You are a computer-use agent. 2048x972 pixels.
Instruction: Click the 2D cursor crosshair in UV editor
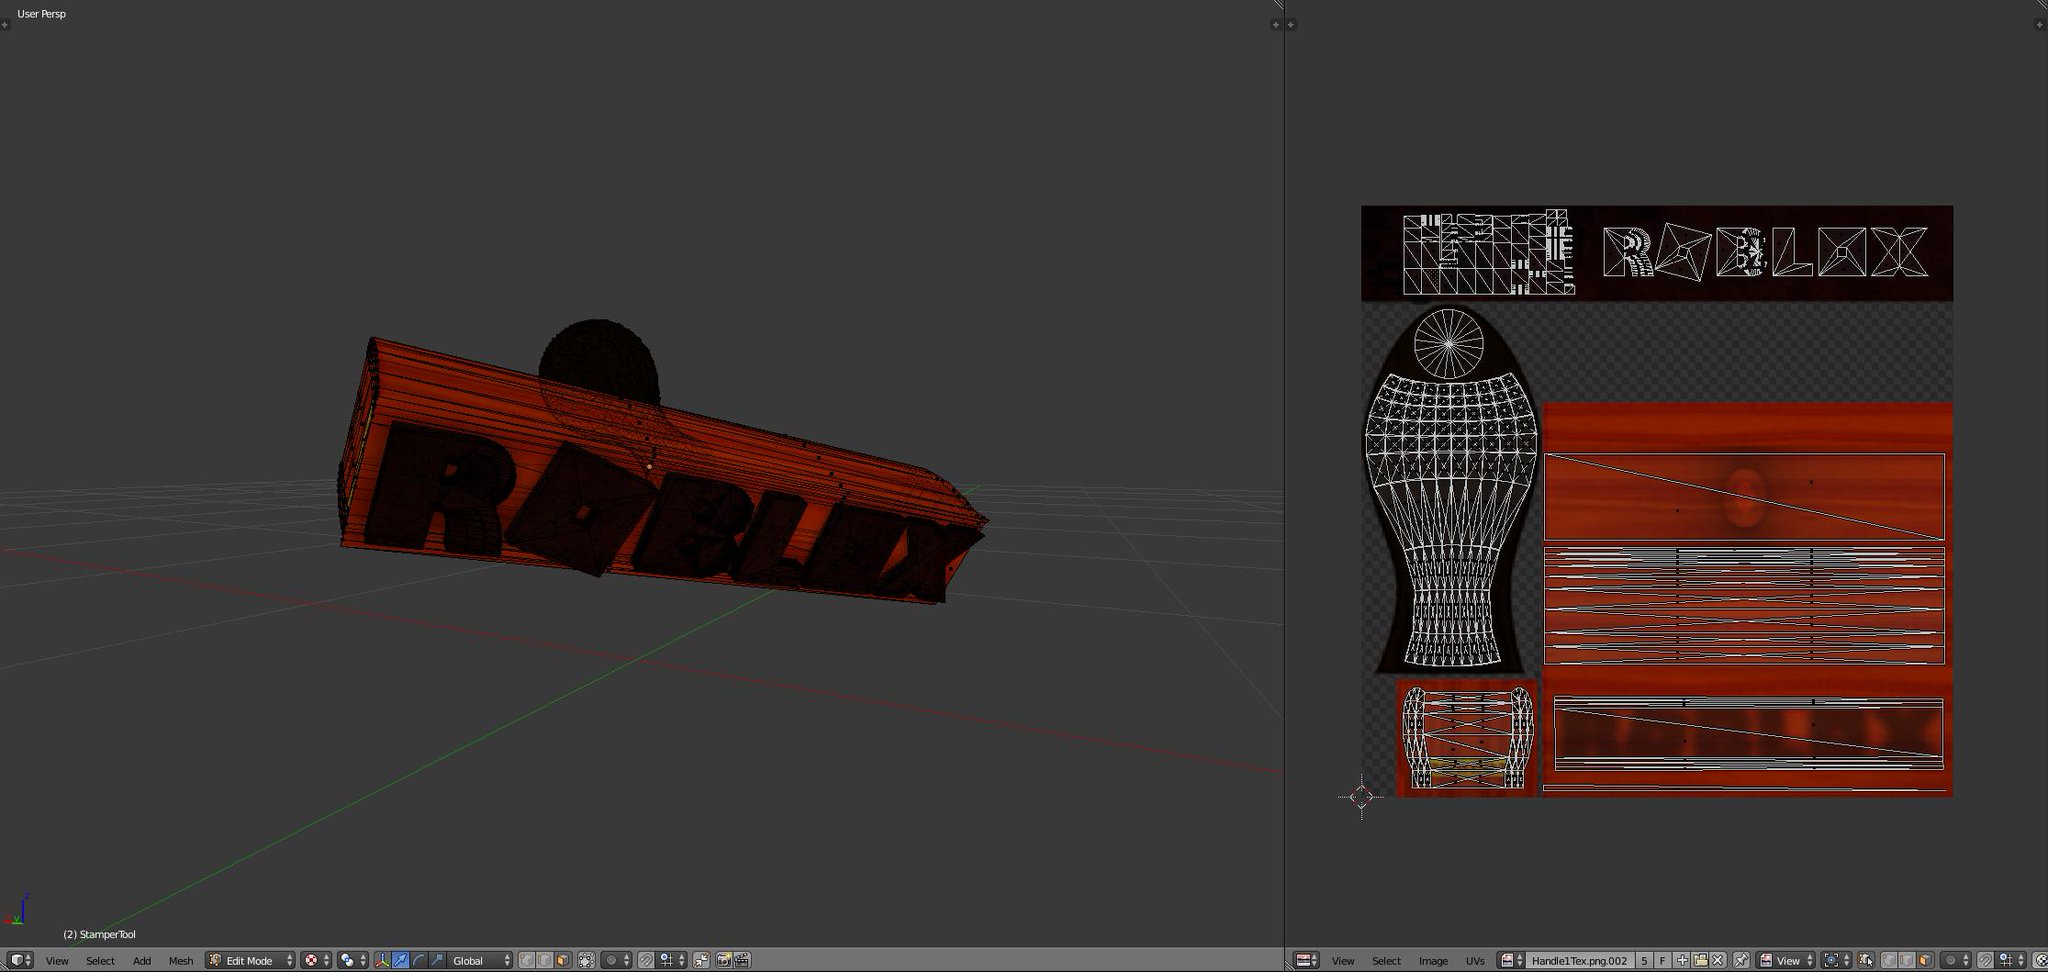(x=1361, y=796)
